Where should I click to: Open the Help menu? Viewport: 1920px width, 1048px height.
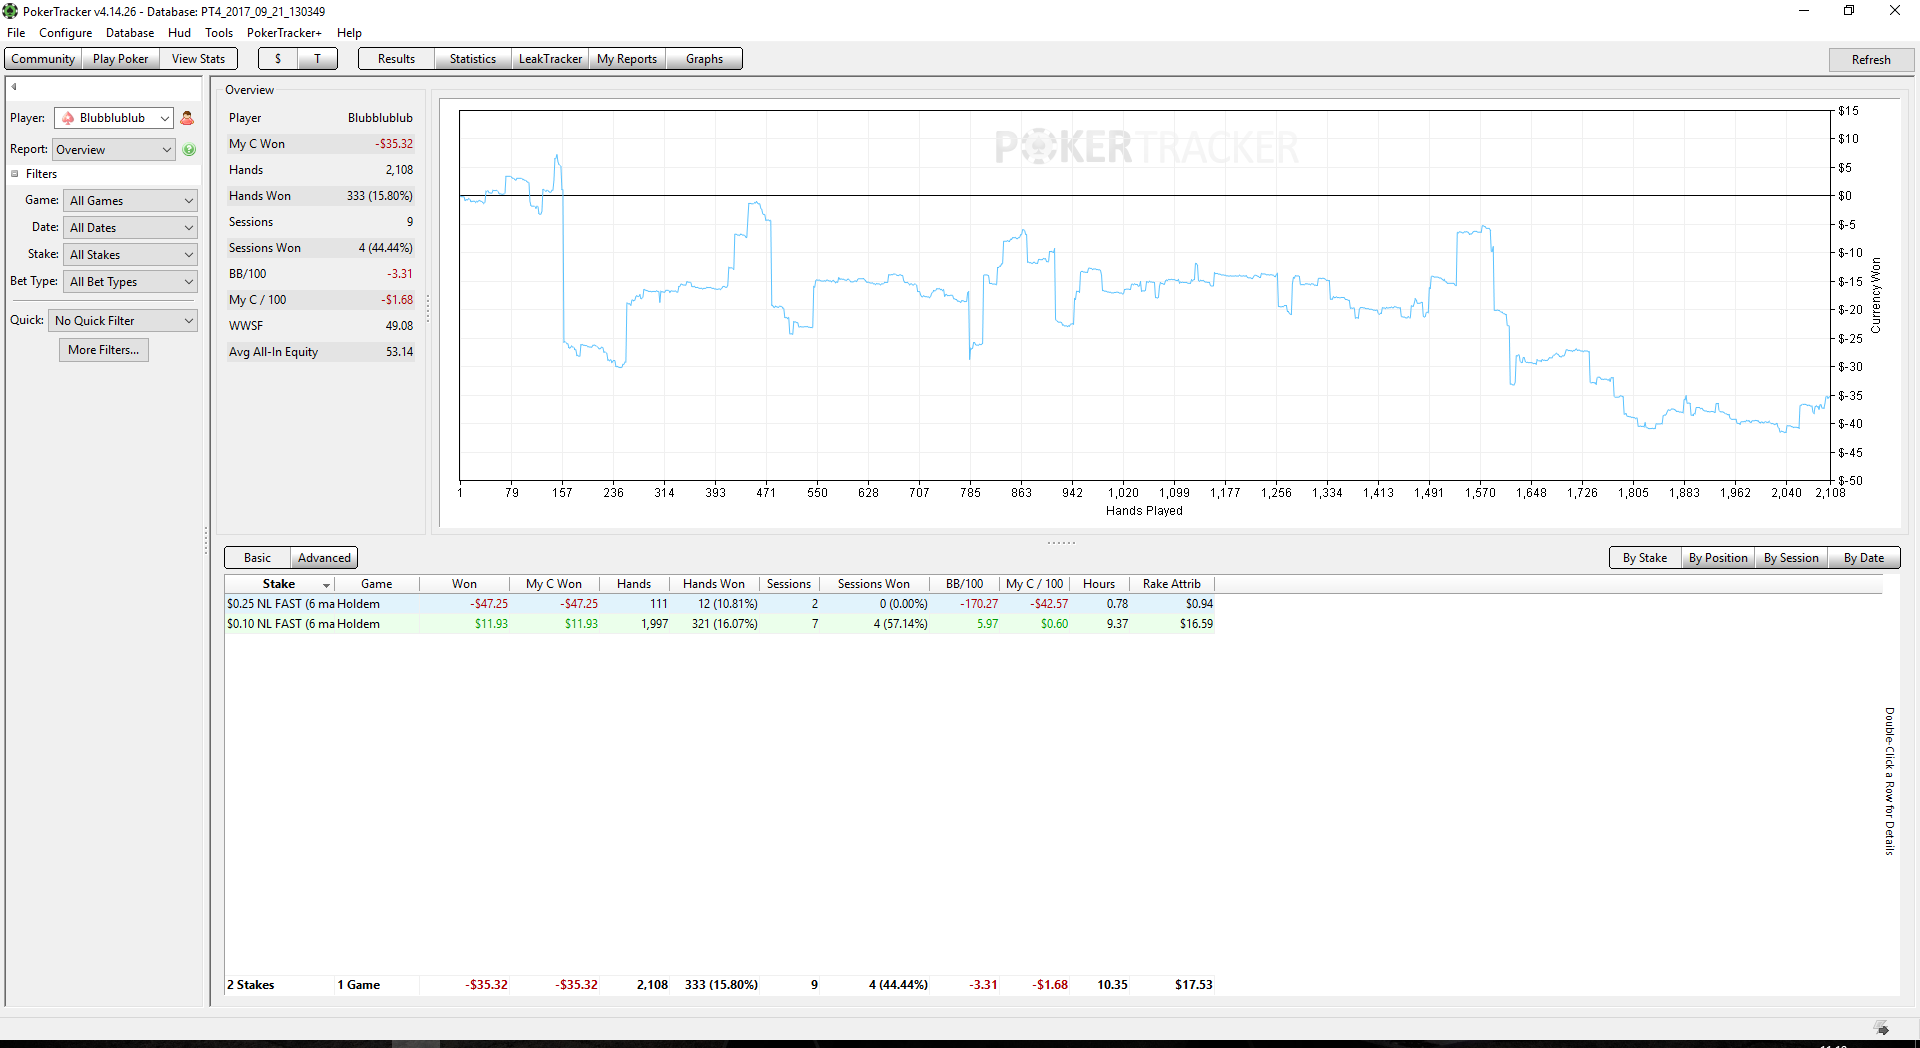tap(349, 33)
